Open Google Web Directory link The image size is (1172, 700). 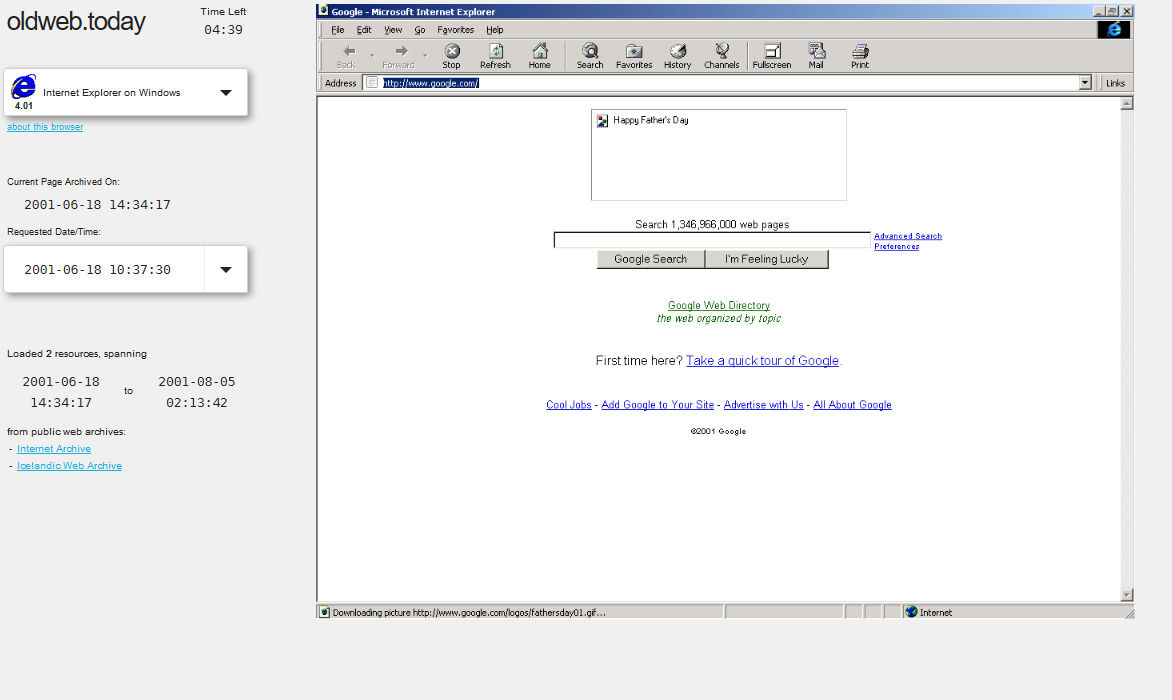pos(718,306)
